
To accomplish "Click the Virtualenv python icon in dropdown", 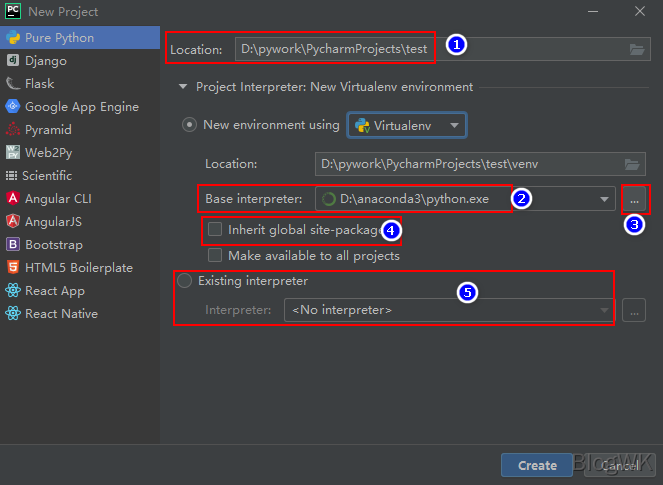I will [362, 126].
